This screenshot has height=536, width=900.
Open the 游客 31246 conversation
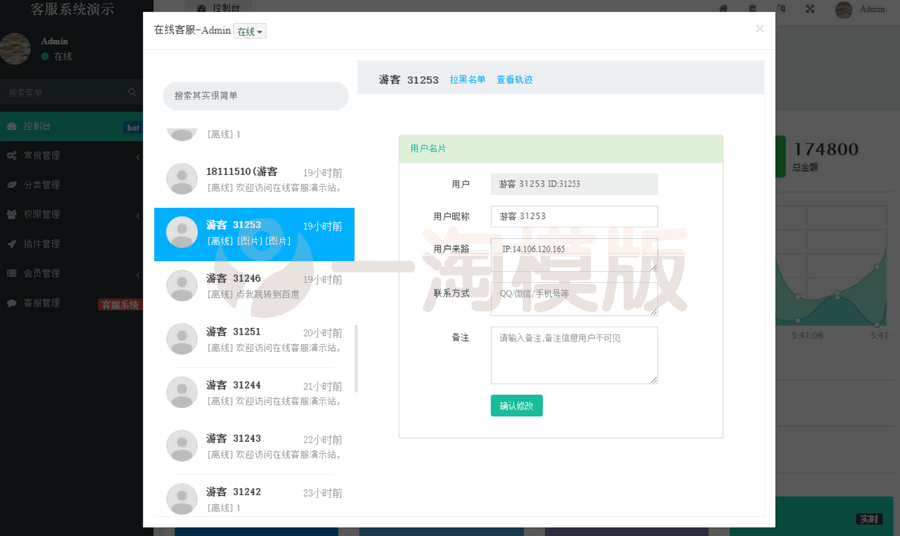point(254,286)
